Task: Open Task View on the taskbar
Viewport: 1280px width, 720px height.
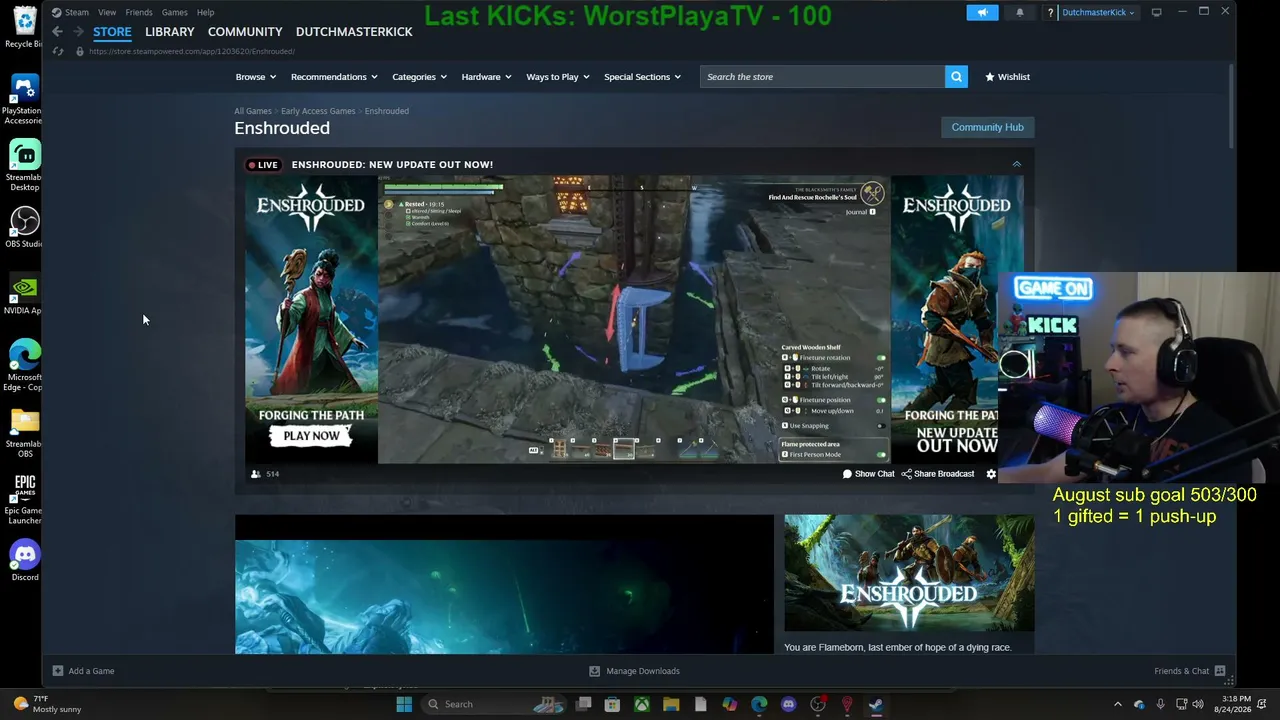Action: 583,704
